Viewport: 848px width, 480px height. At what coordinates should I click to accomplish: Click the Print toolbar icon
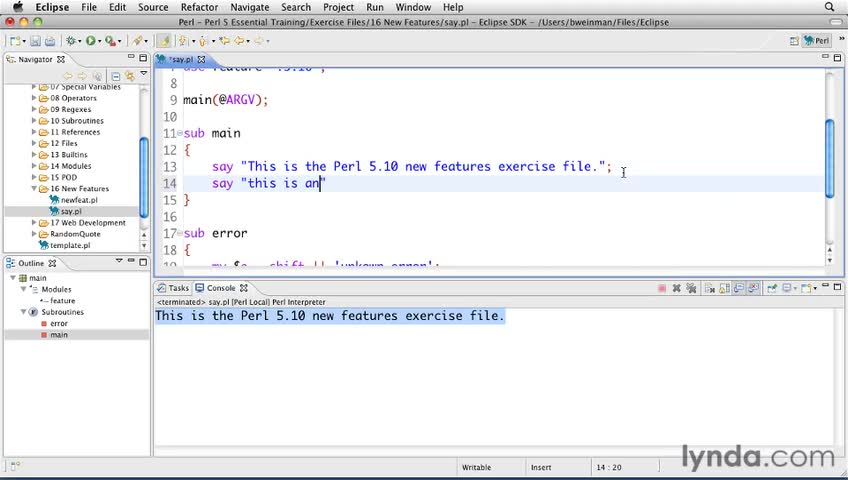[x=50, y=41]
